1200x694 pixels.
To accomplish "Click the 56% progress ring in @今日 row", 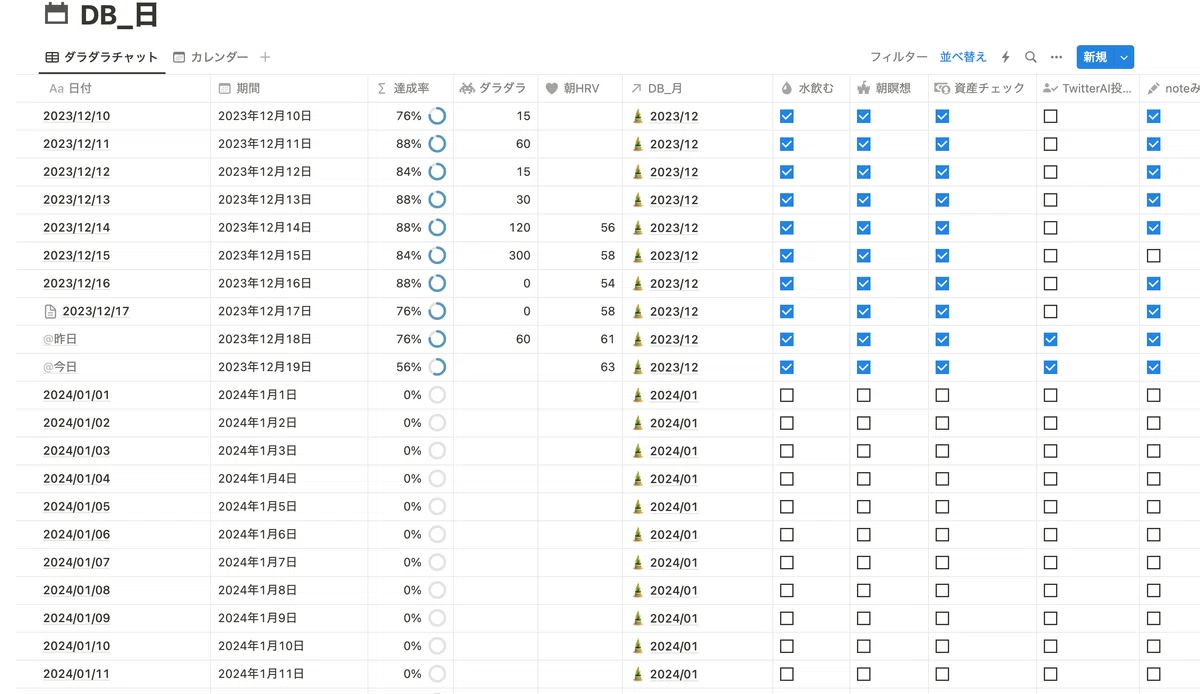I will coord(437,367).
